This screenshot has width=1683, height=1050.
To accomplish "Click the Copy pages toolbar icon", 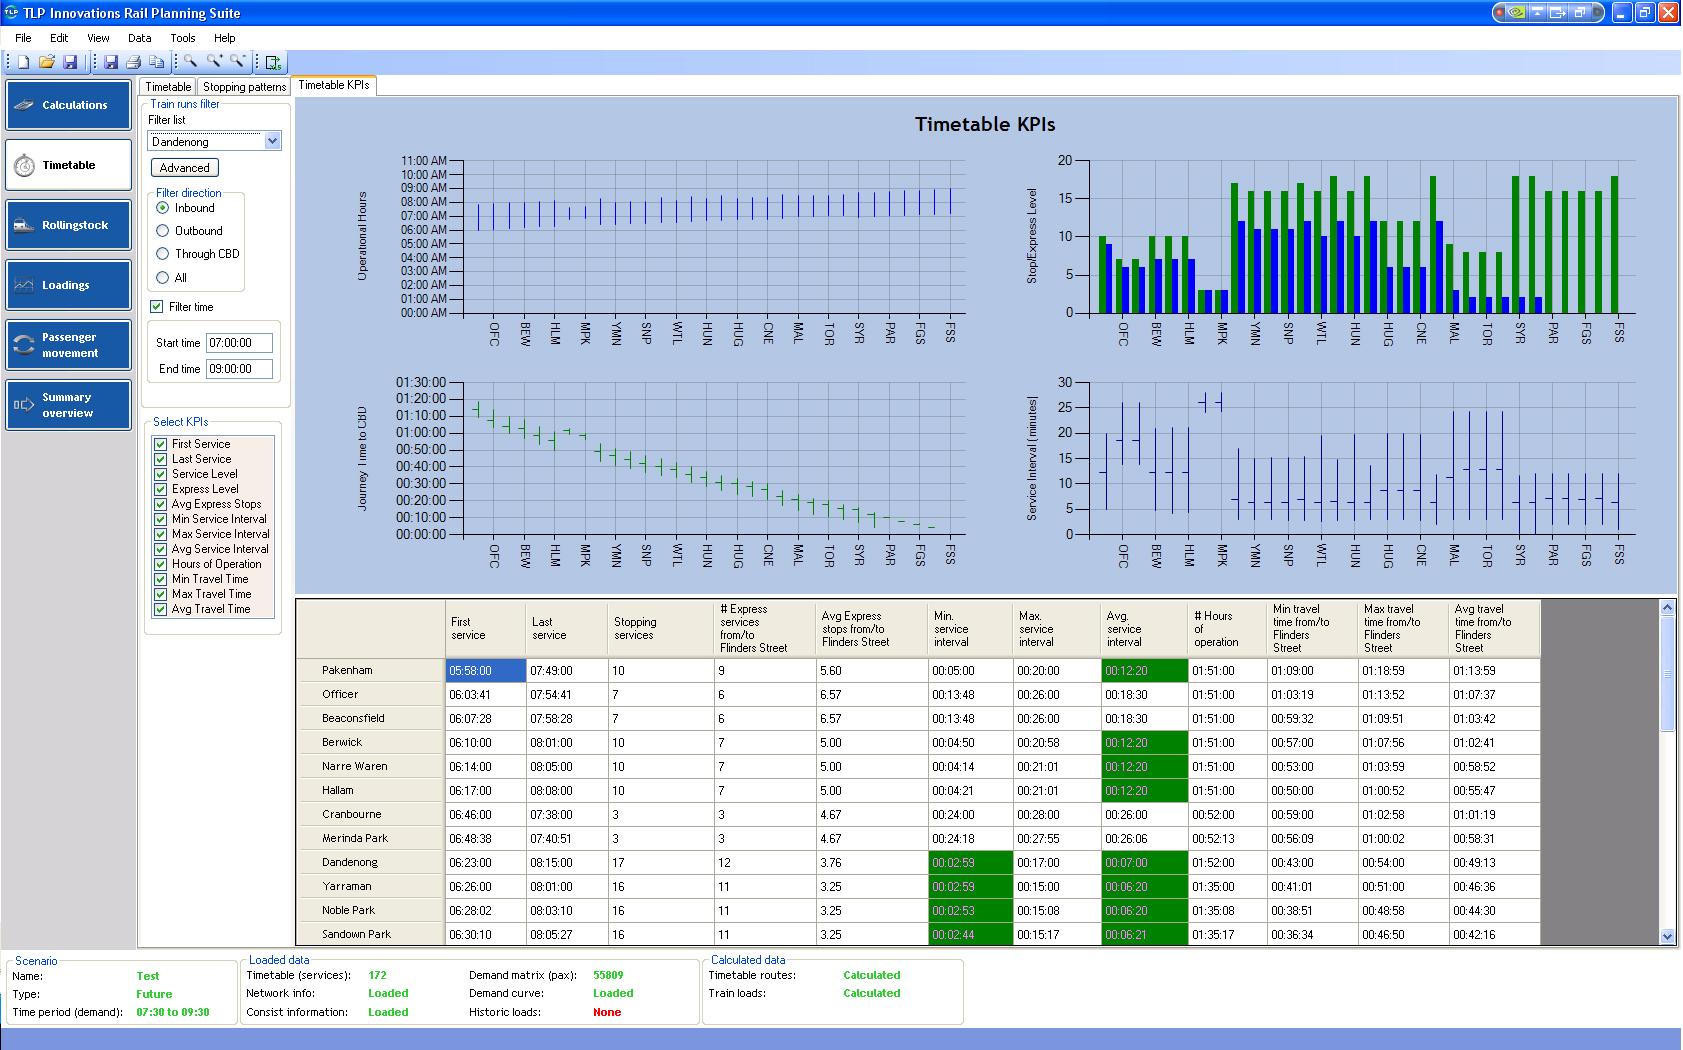I will click(157, 62).
